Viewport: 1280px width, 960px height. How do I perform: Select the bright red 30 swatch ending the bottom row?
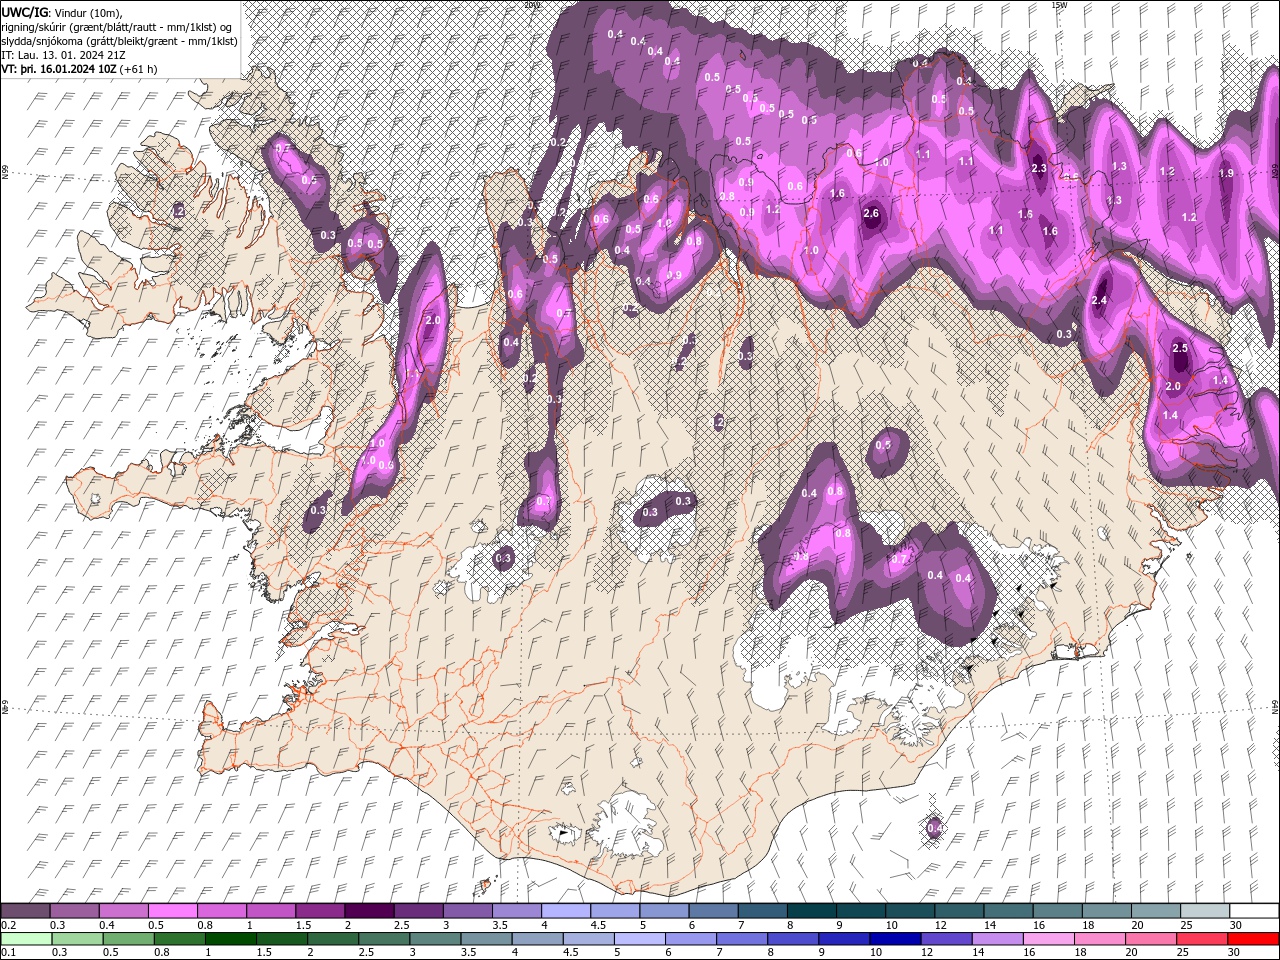click(1254, 939)
